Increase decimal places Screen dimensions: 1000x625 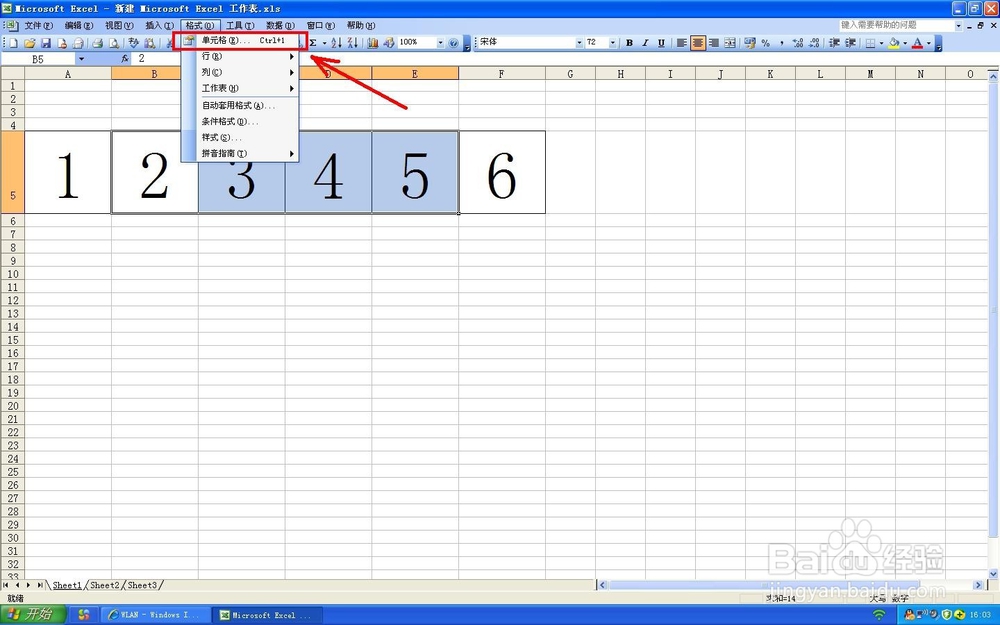(x=797, y=43)
